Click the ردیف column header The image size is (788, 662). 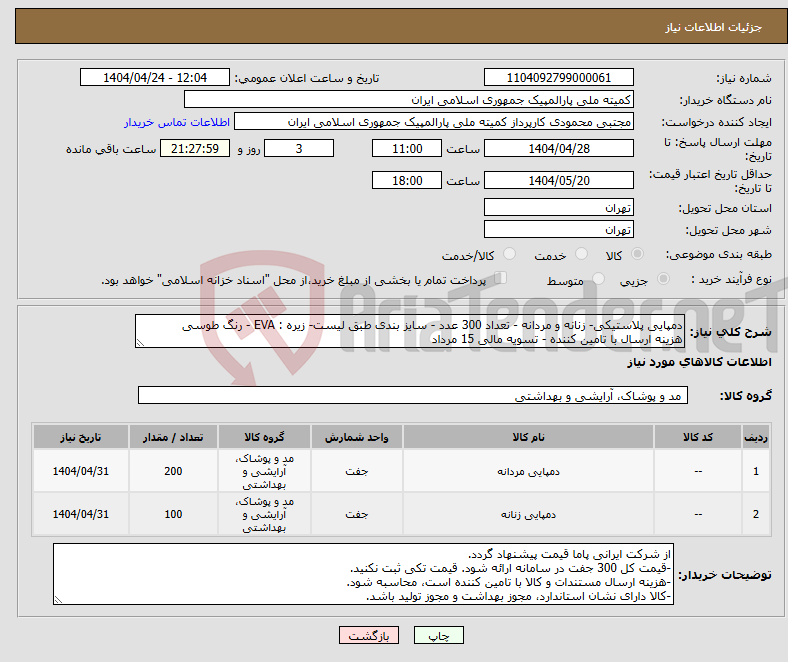pyautogui.click(x=756, y=437)
